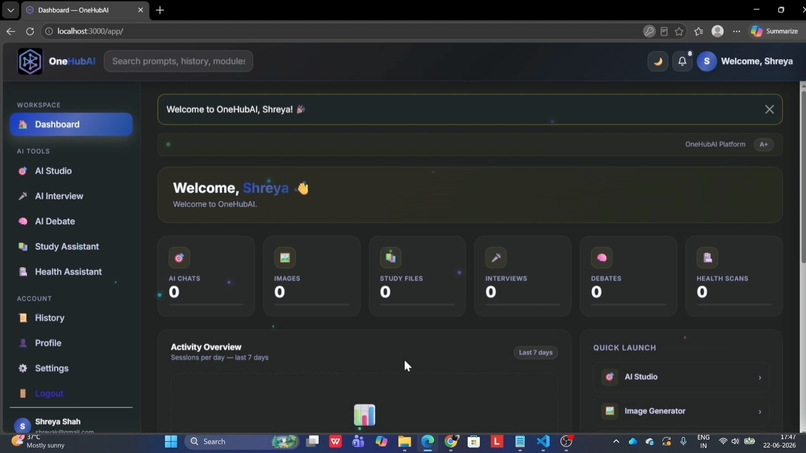Click the reader view icon in address bar

pos(664,31)
